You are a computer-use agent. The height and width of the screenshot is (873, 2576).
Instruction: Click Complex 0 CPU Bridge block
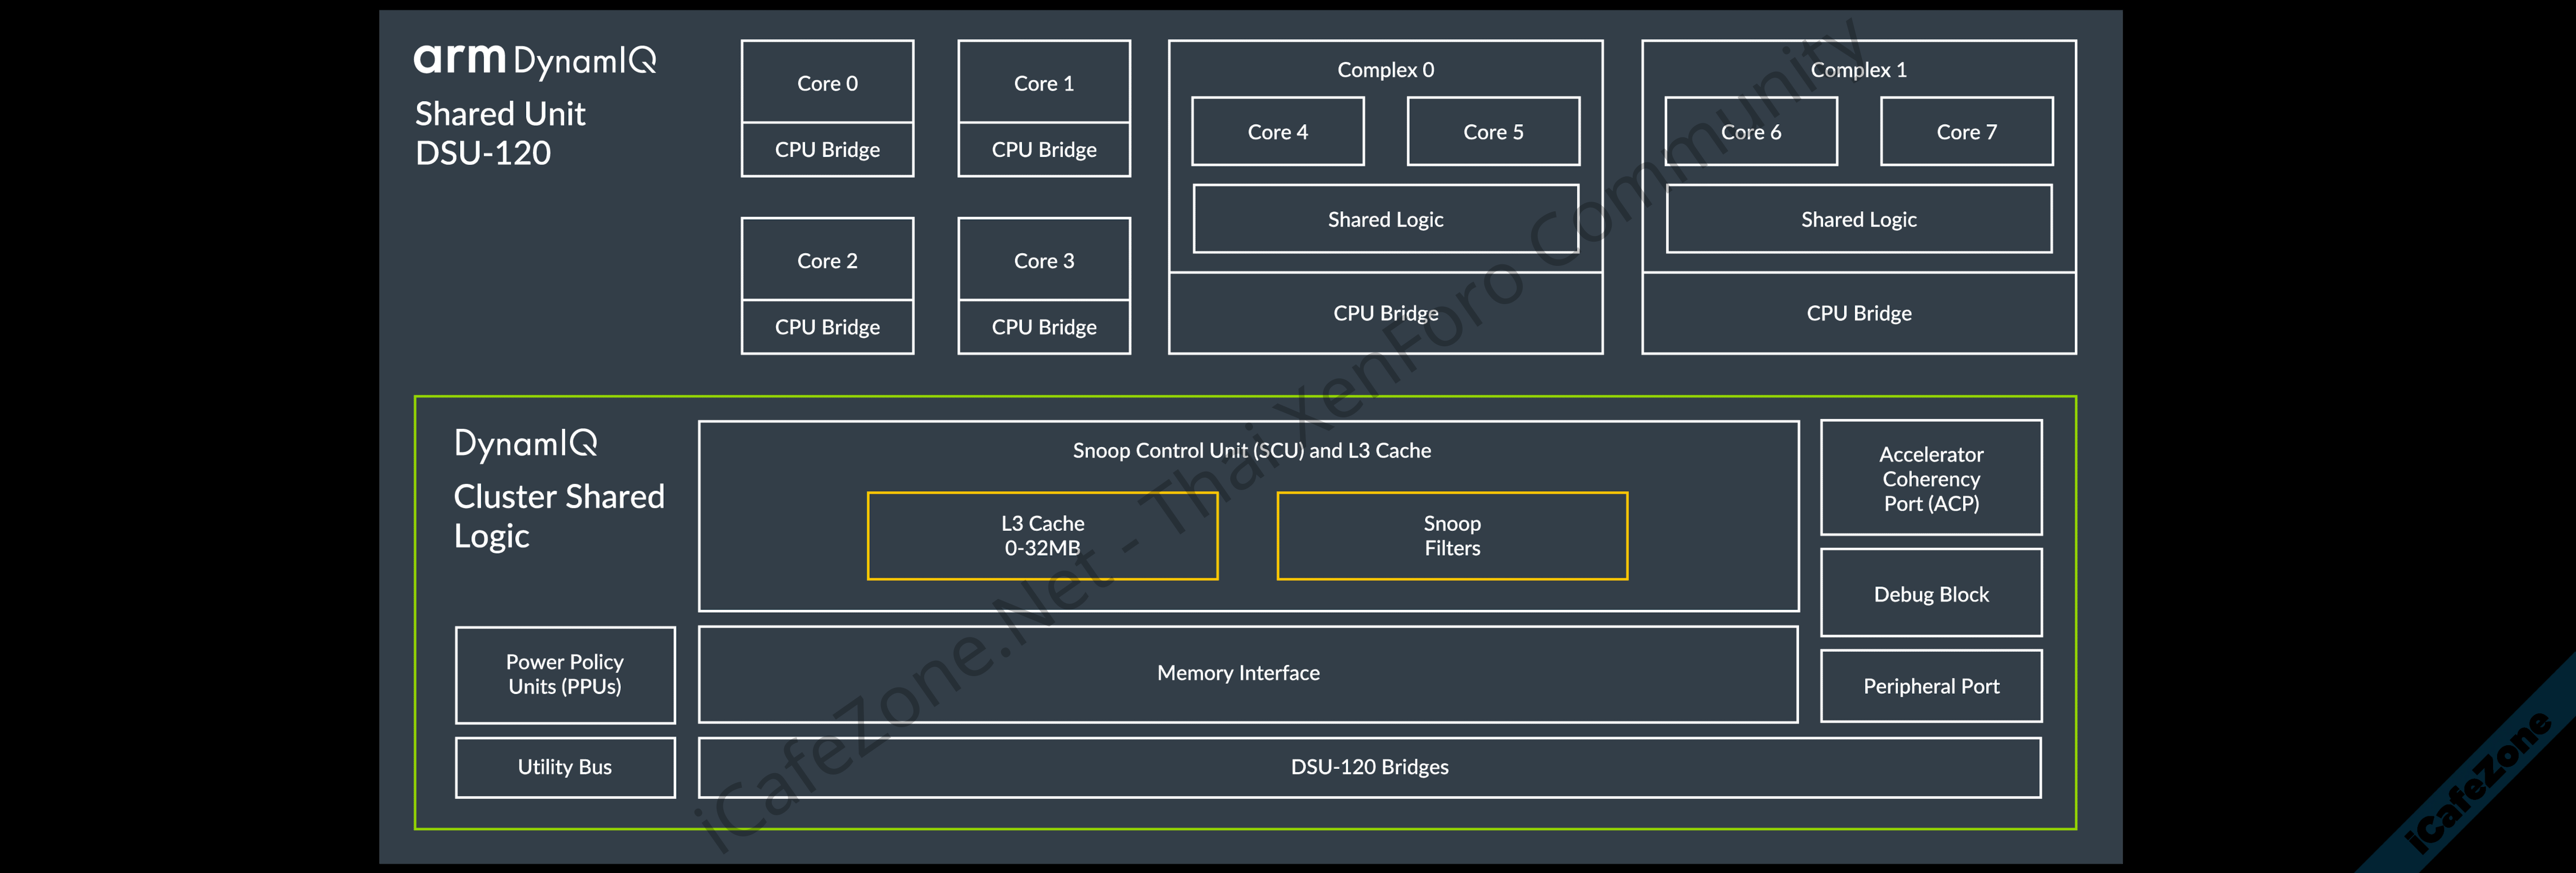point(1385,313)
